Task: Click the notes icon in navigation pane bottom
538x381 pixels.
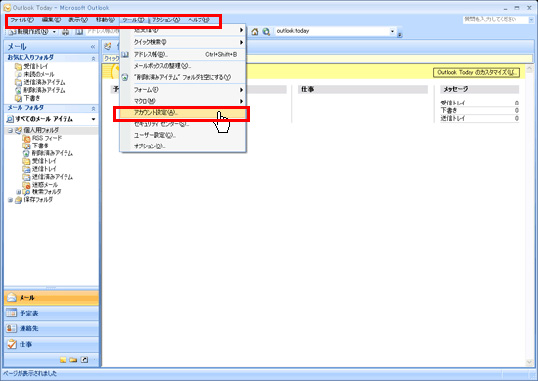Action: tap(63, 360)
